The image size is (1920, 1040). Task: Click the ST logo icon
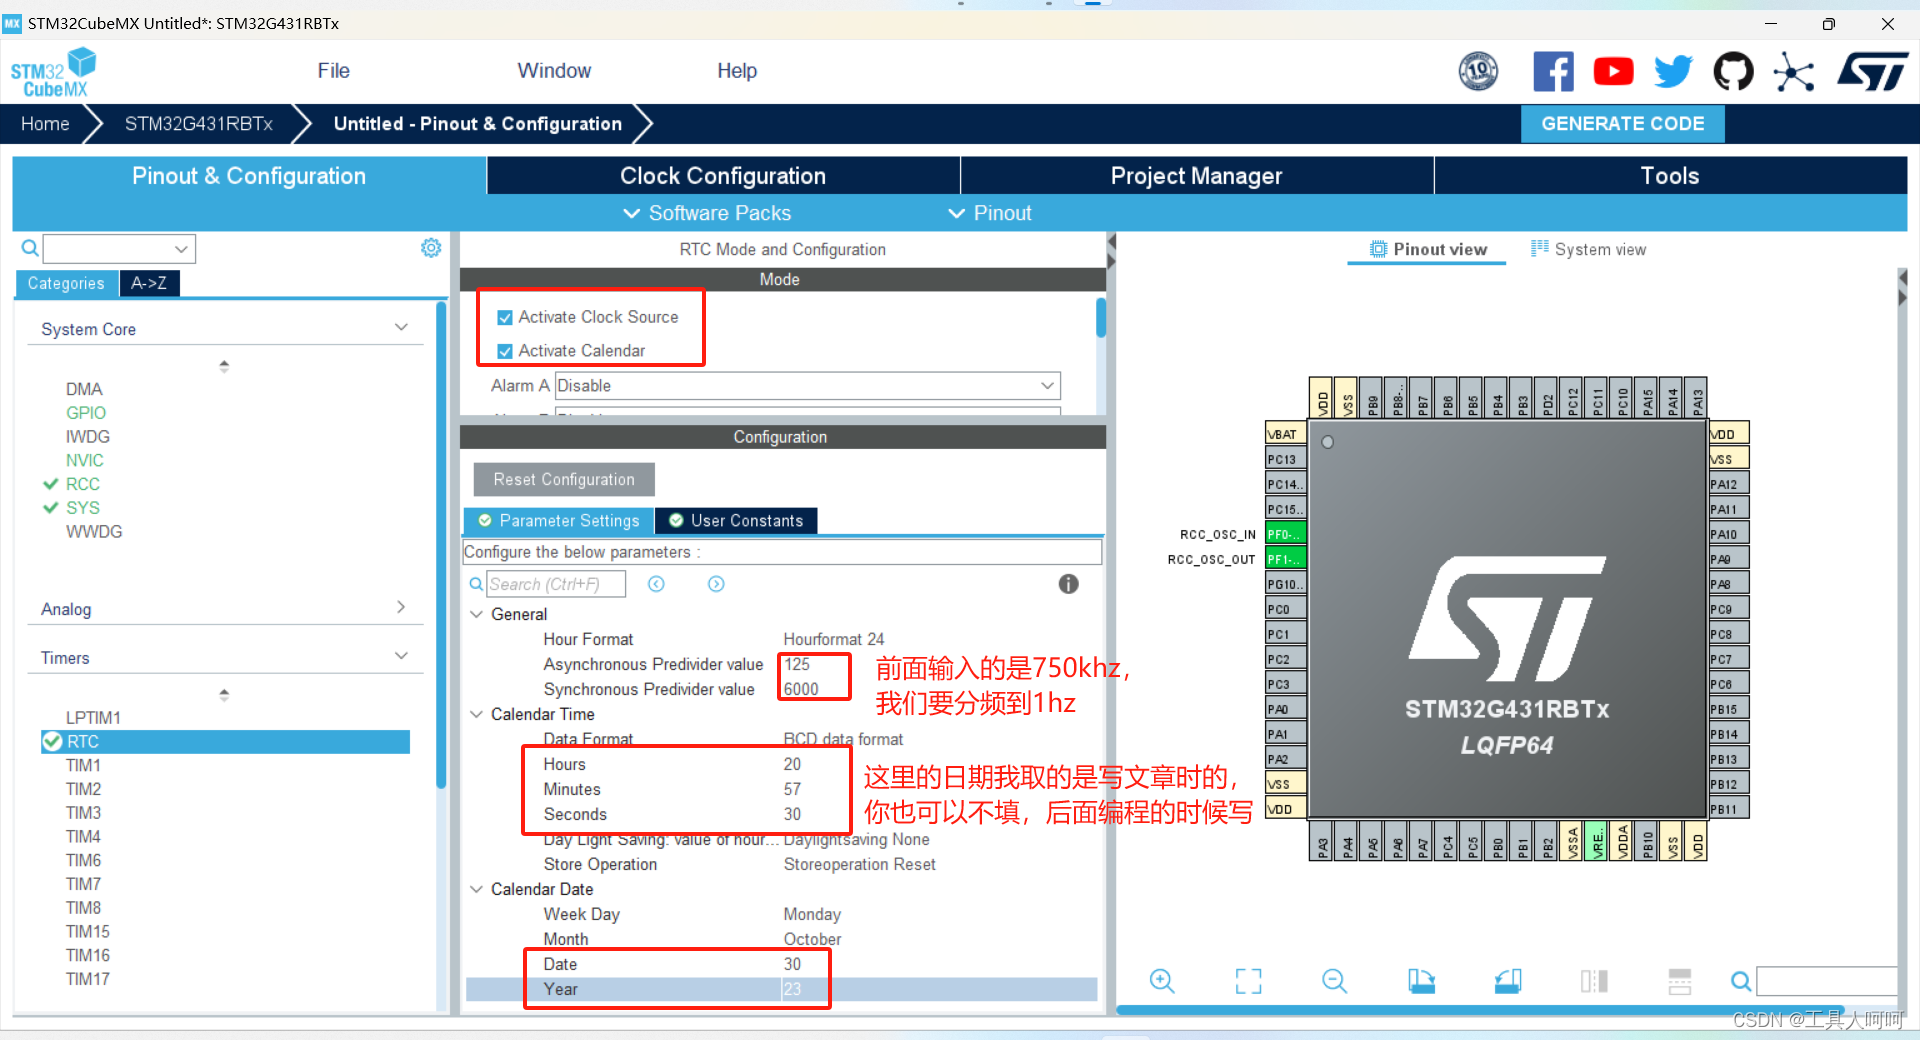[1872, 72]
